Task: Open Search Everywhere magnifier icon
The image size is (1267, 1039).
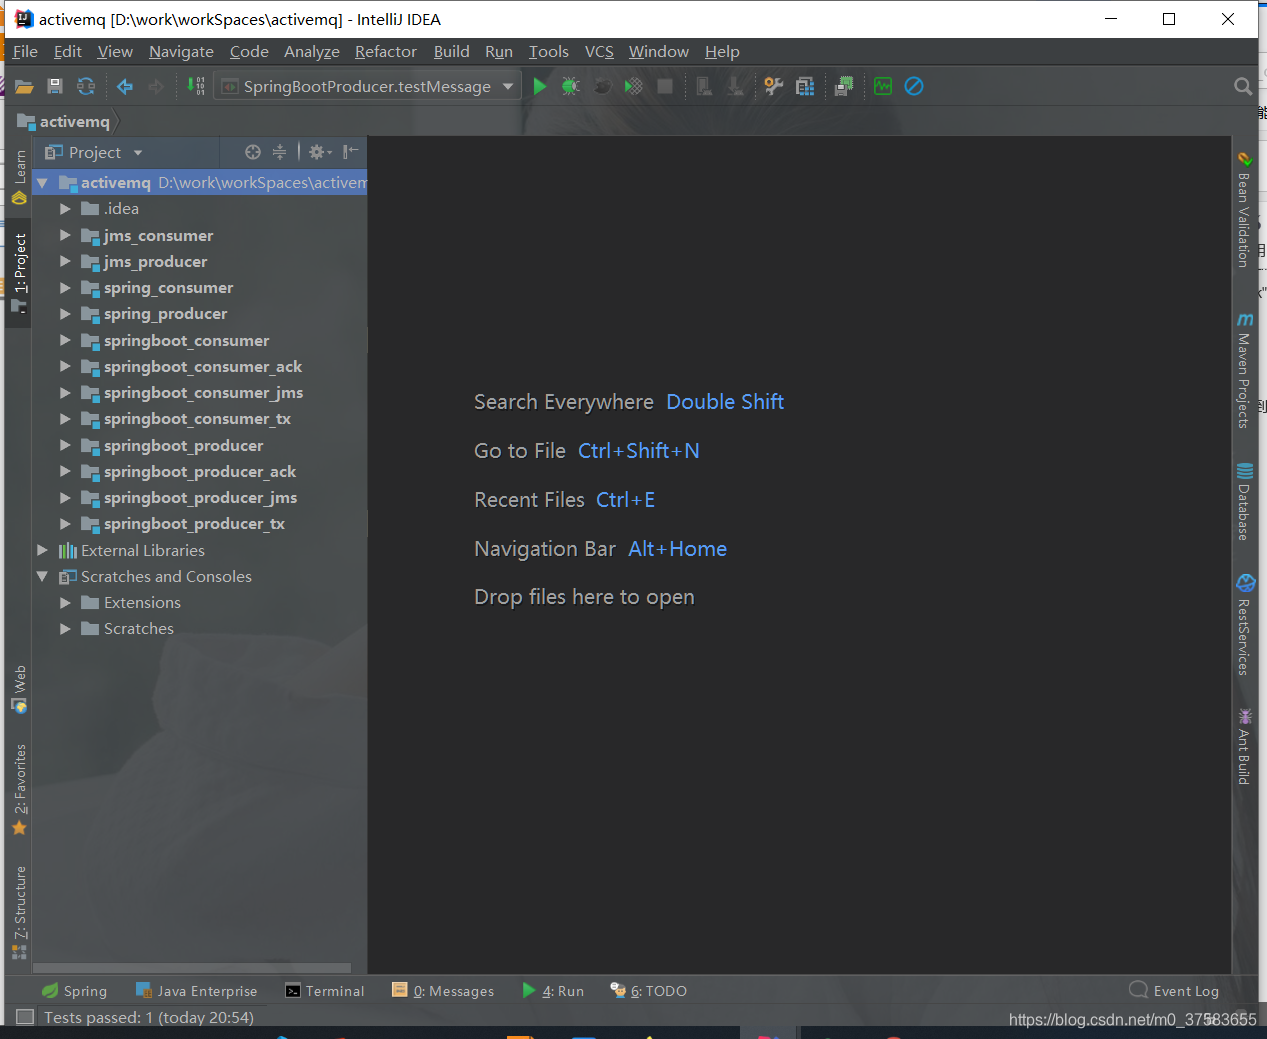Action: point(1243,87)
